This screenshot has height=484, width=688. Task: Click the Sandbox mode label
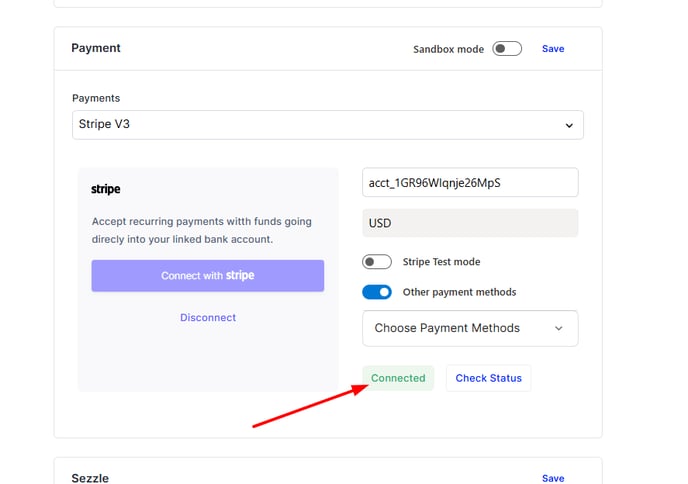[448, 49]
